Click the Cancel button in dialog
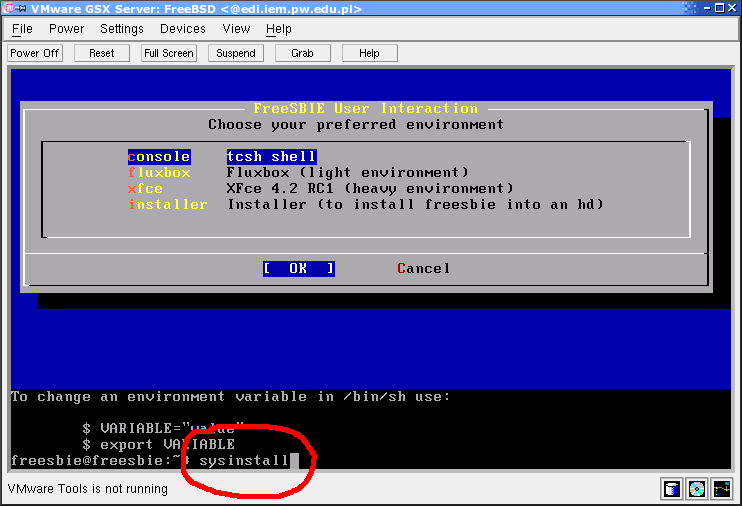The height and width of the screenshot is (506, 742). [x=424, y=268]
